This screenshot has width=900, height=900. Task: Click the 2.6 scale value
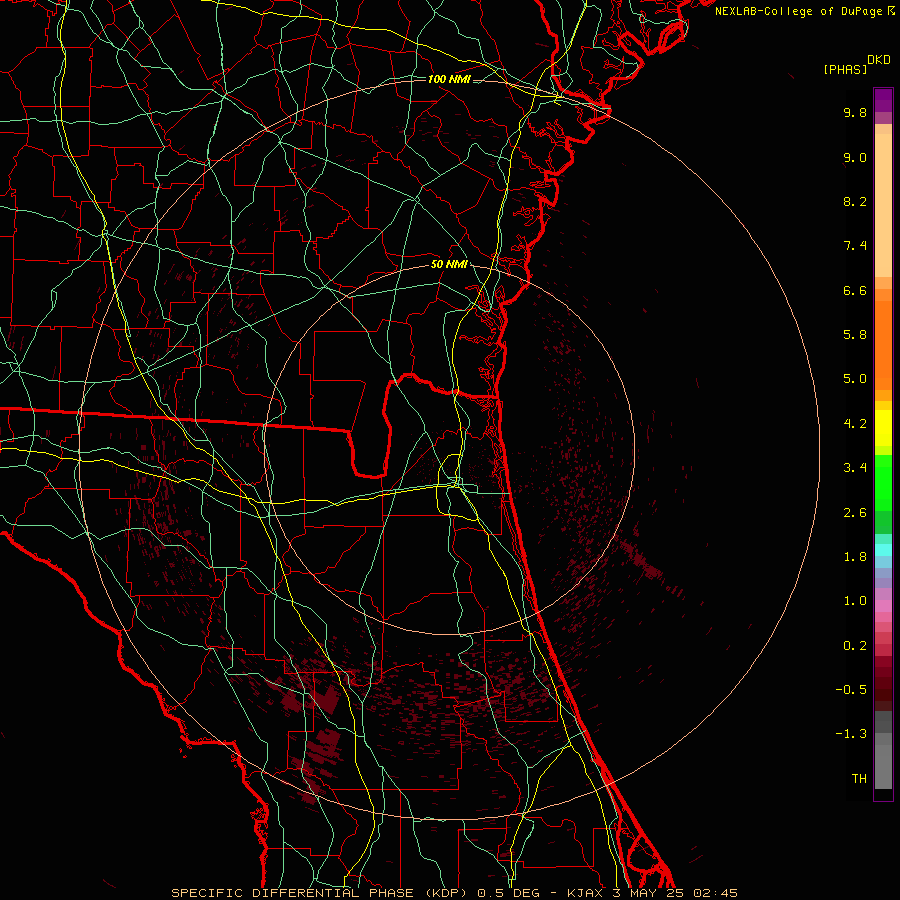coord(855,513)
